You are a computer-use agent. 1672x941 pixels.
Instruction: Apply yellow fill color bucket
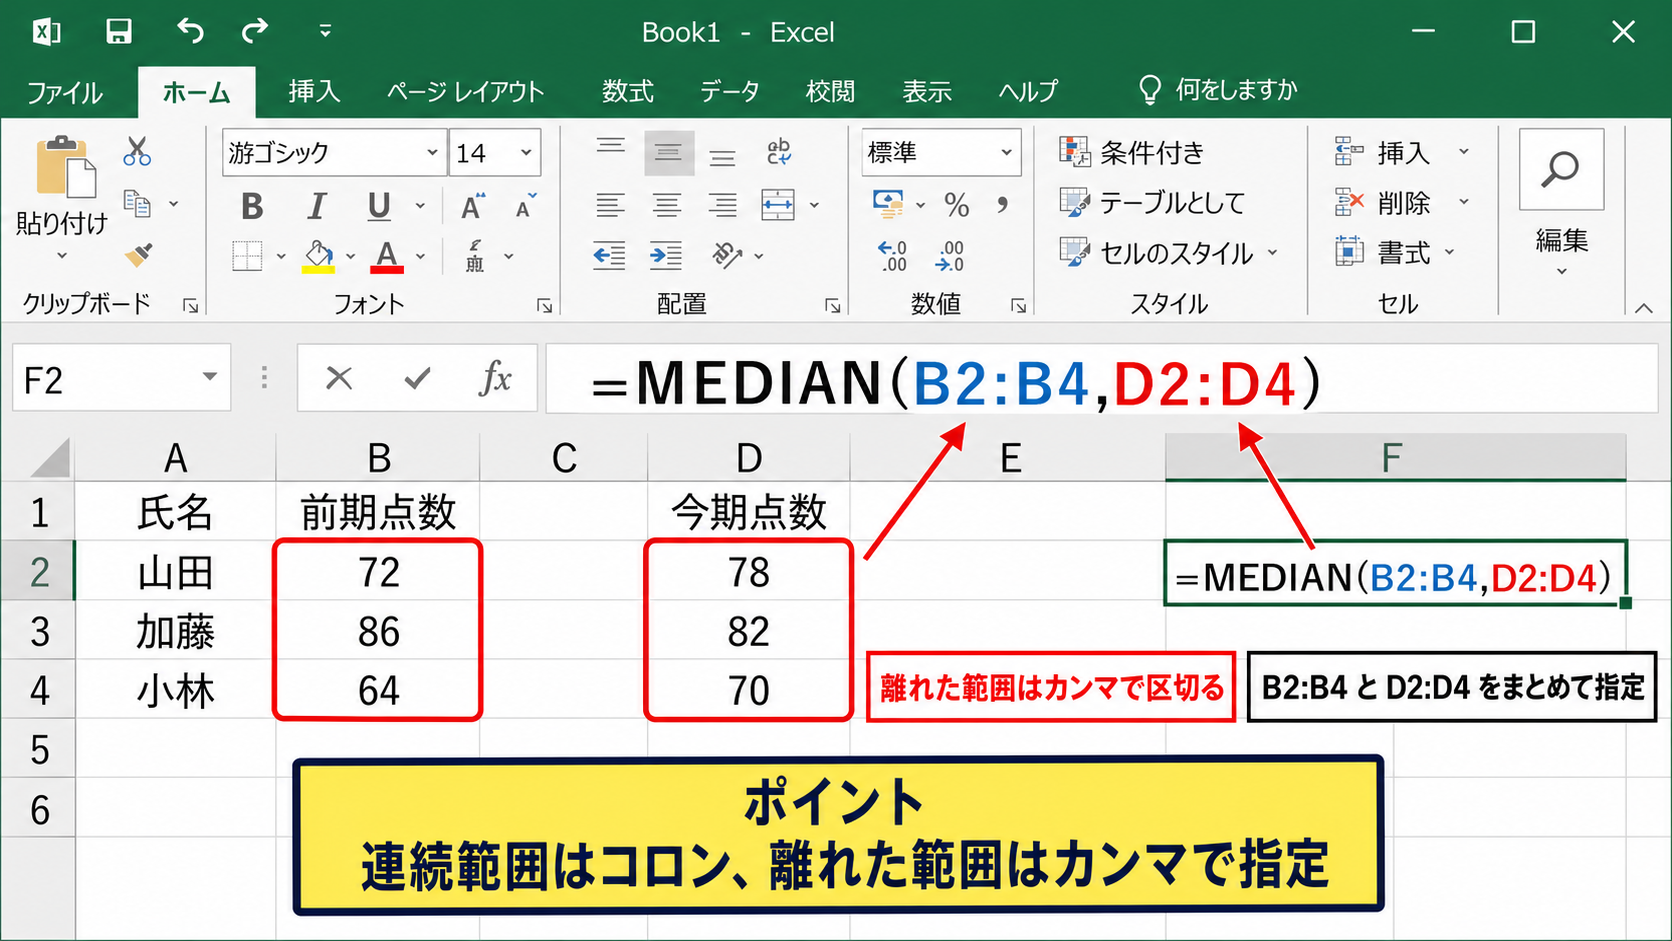(x=319, y=256)
